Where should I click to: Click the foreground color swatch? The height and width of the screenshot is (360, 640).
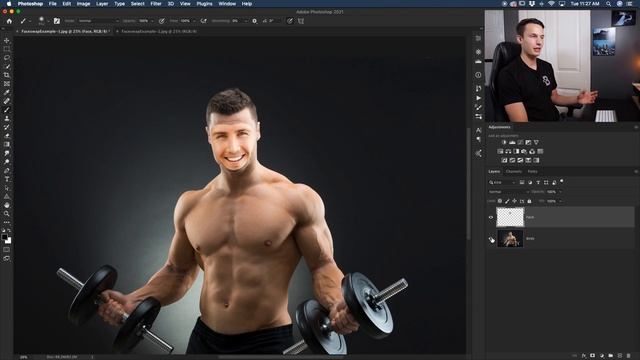4,237
